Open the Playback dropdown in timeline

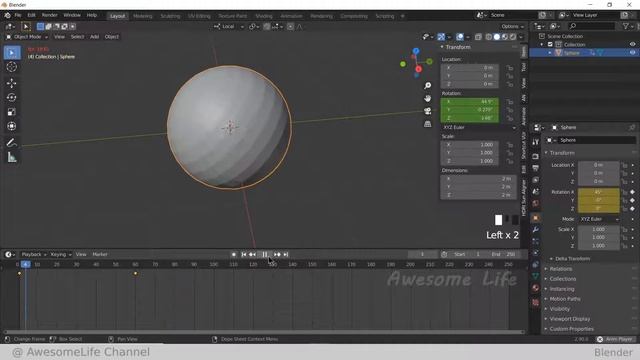point(33,254)
